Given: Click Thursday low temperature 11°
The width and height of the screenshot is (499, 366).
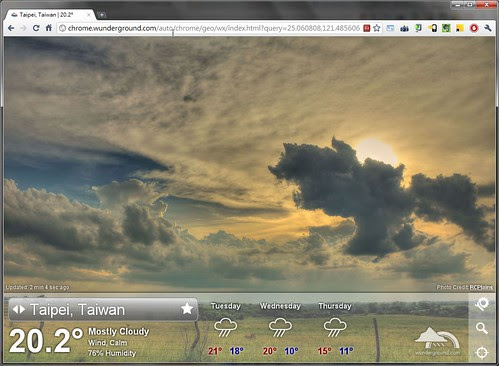Looking at the screenshot, I should [346, 351].
